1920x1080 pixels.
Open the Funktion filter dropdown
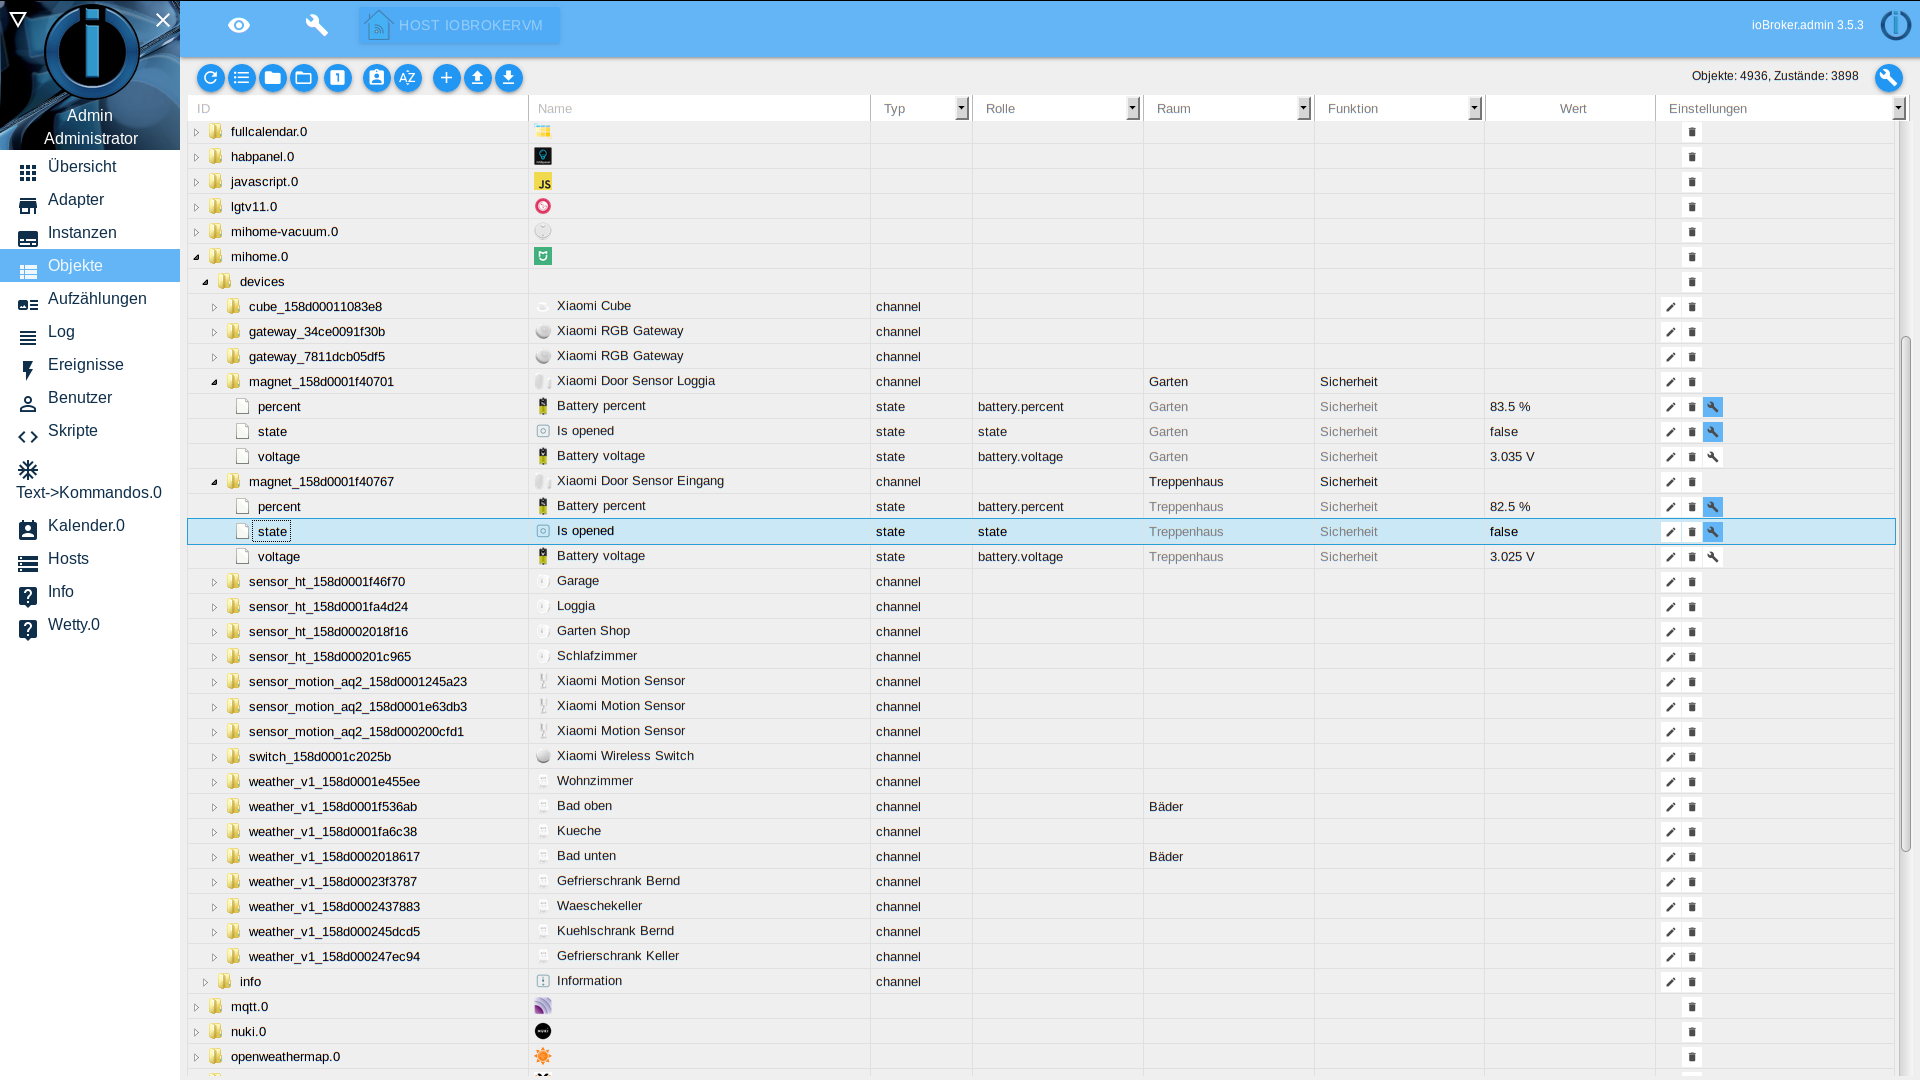click(x=1474, y=108)
